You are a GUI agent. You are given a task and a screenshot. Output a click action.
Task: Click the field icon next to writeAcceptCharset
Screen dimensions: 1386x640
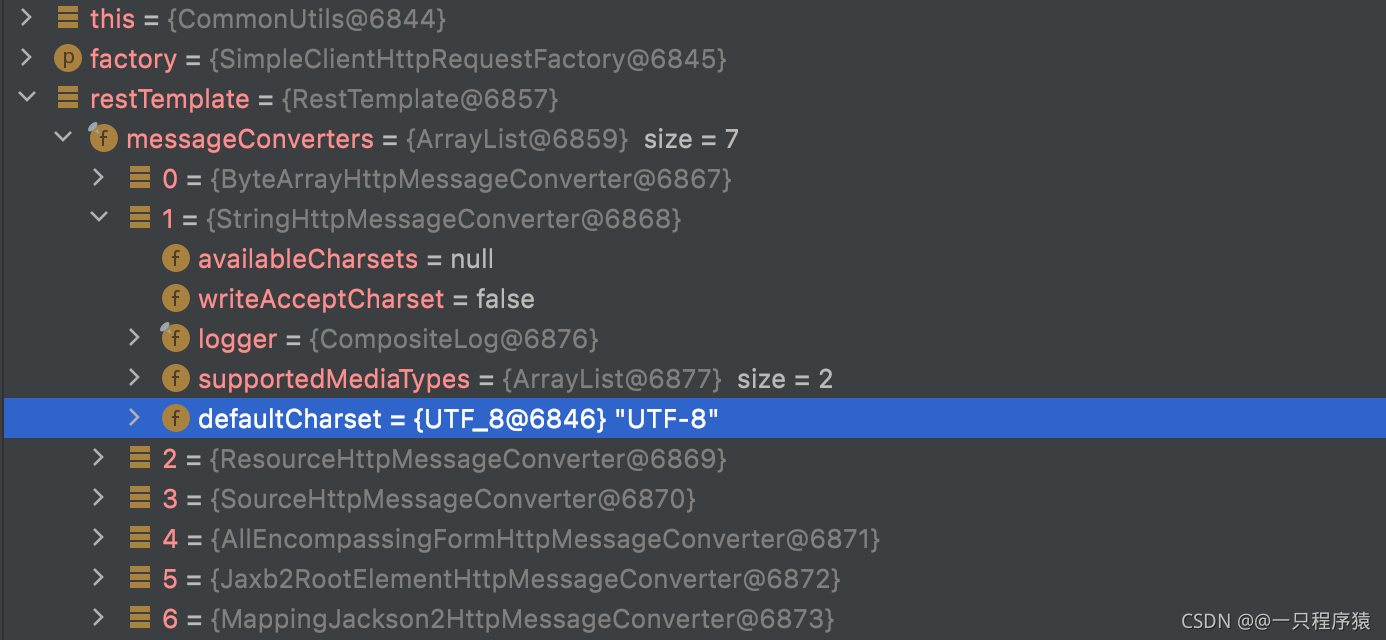tap(176, 298)
